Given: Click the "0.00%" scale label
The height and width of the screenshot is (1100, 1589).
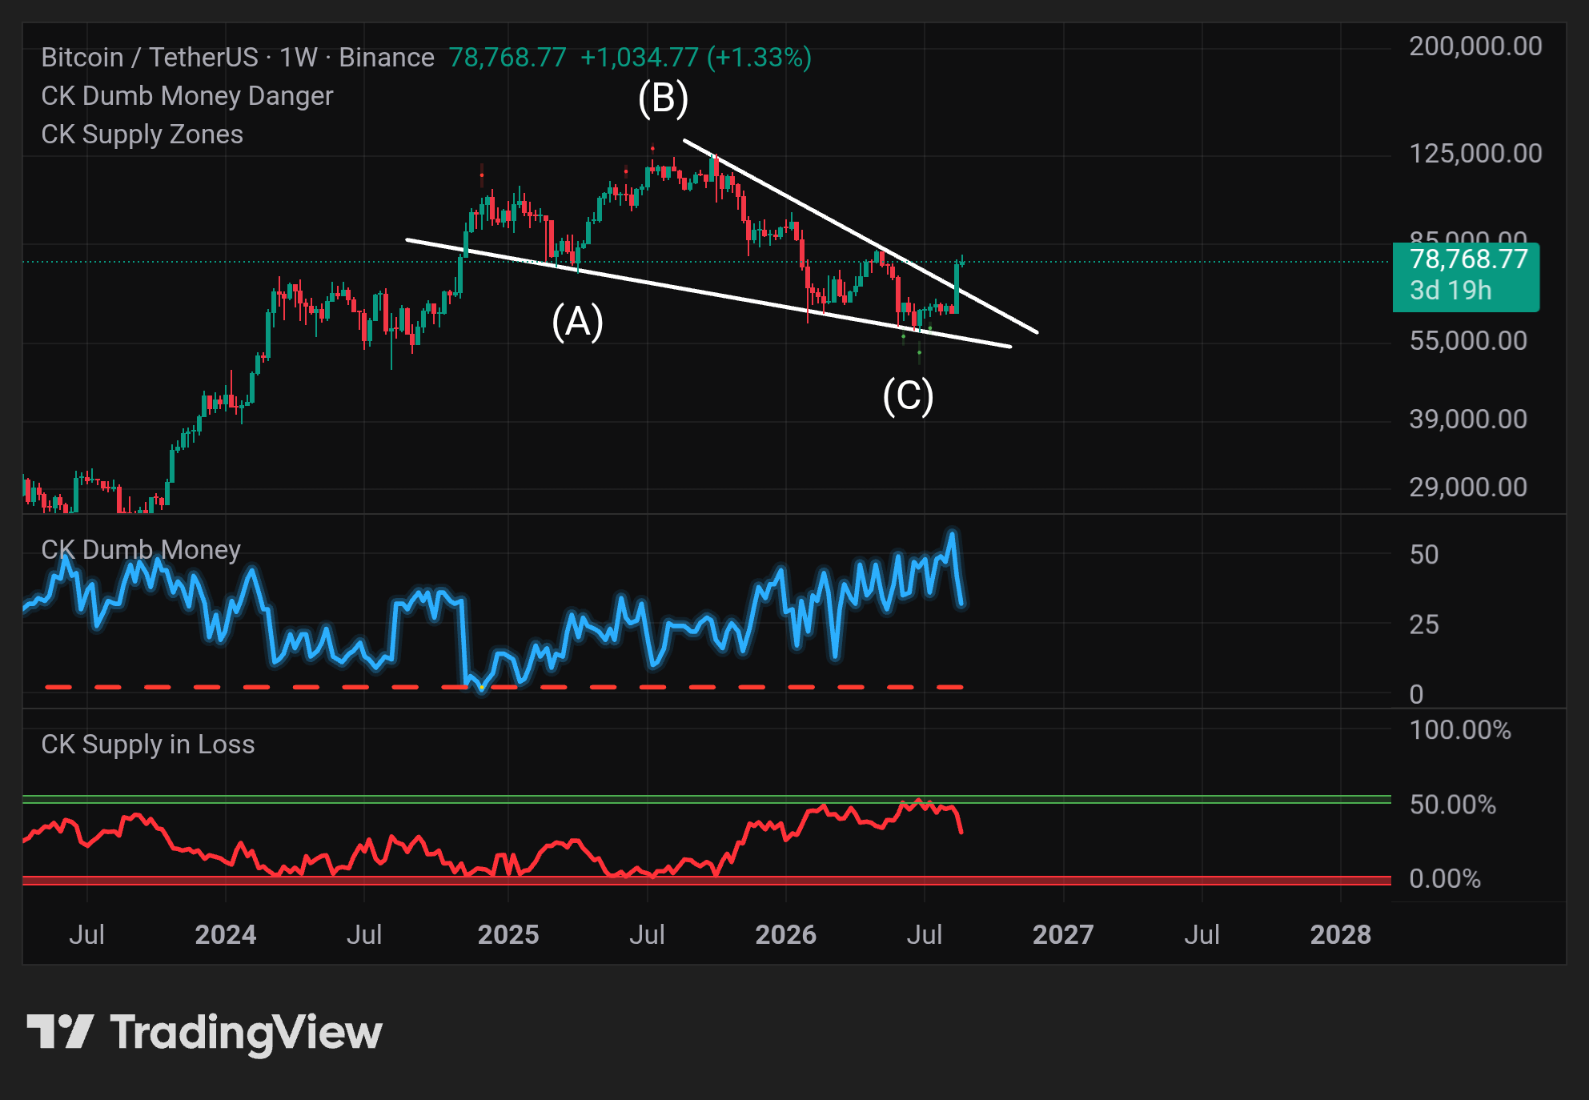Looking at the screenshot, I should point(1445,879).
